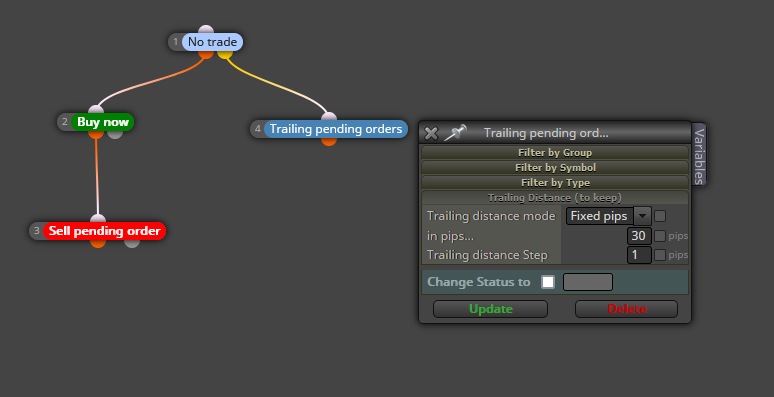Click the 'in pips...' label
This screenshot has width=774, height=397.
pos(450,236)
